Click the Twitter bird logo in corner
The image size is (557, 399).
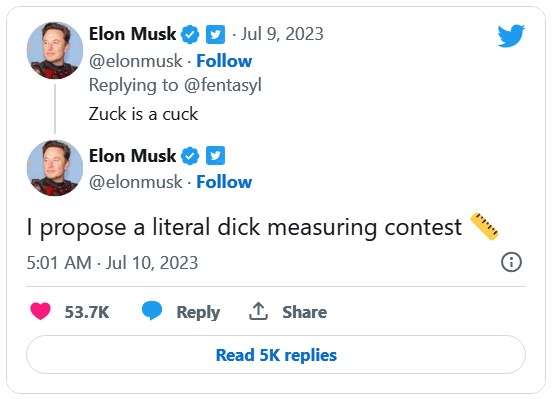point(511,36)
